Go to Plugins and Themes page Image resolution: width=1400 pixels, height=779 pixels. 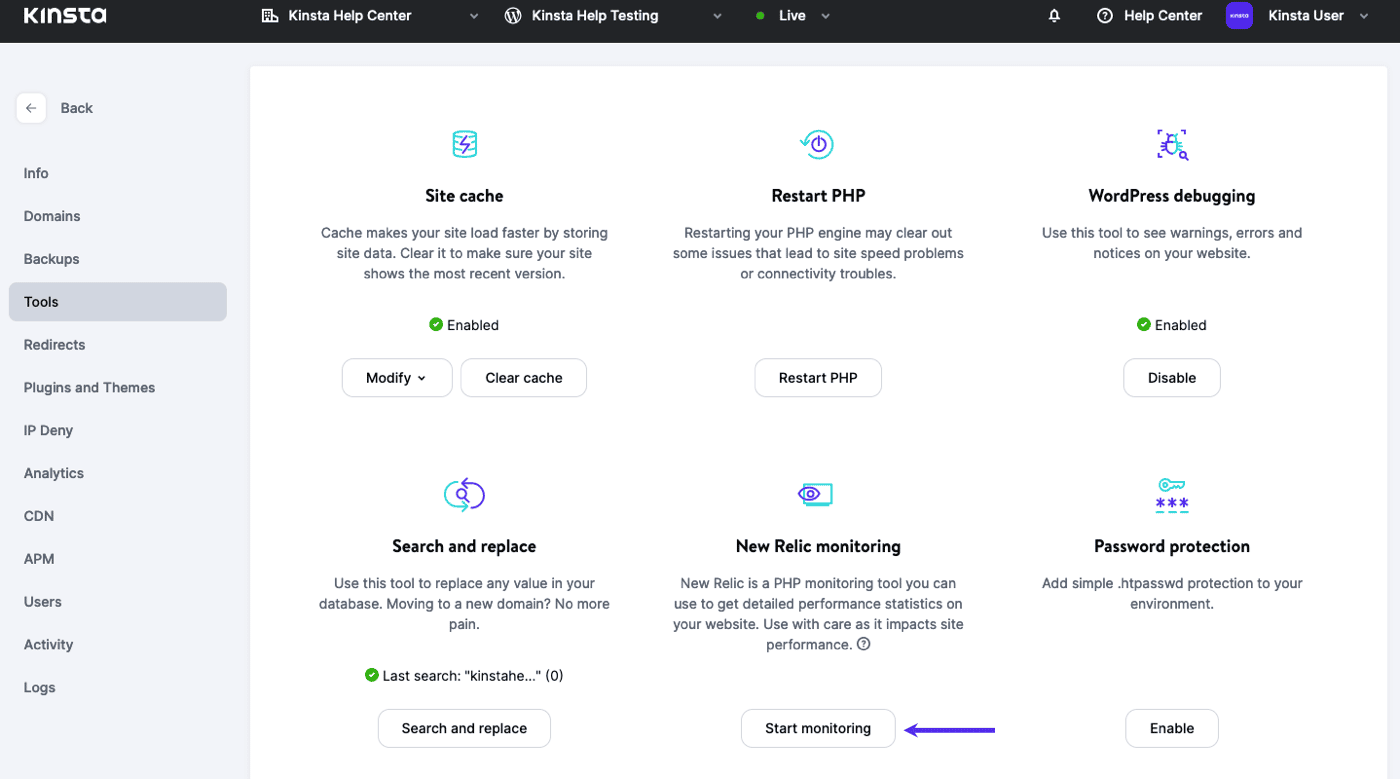coord(90,388)
